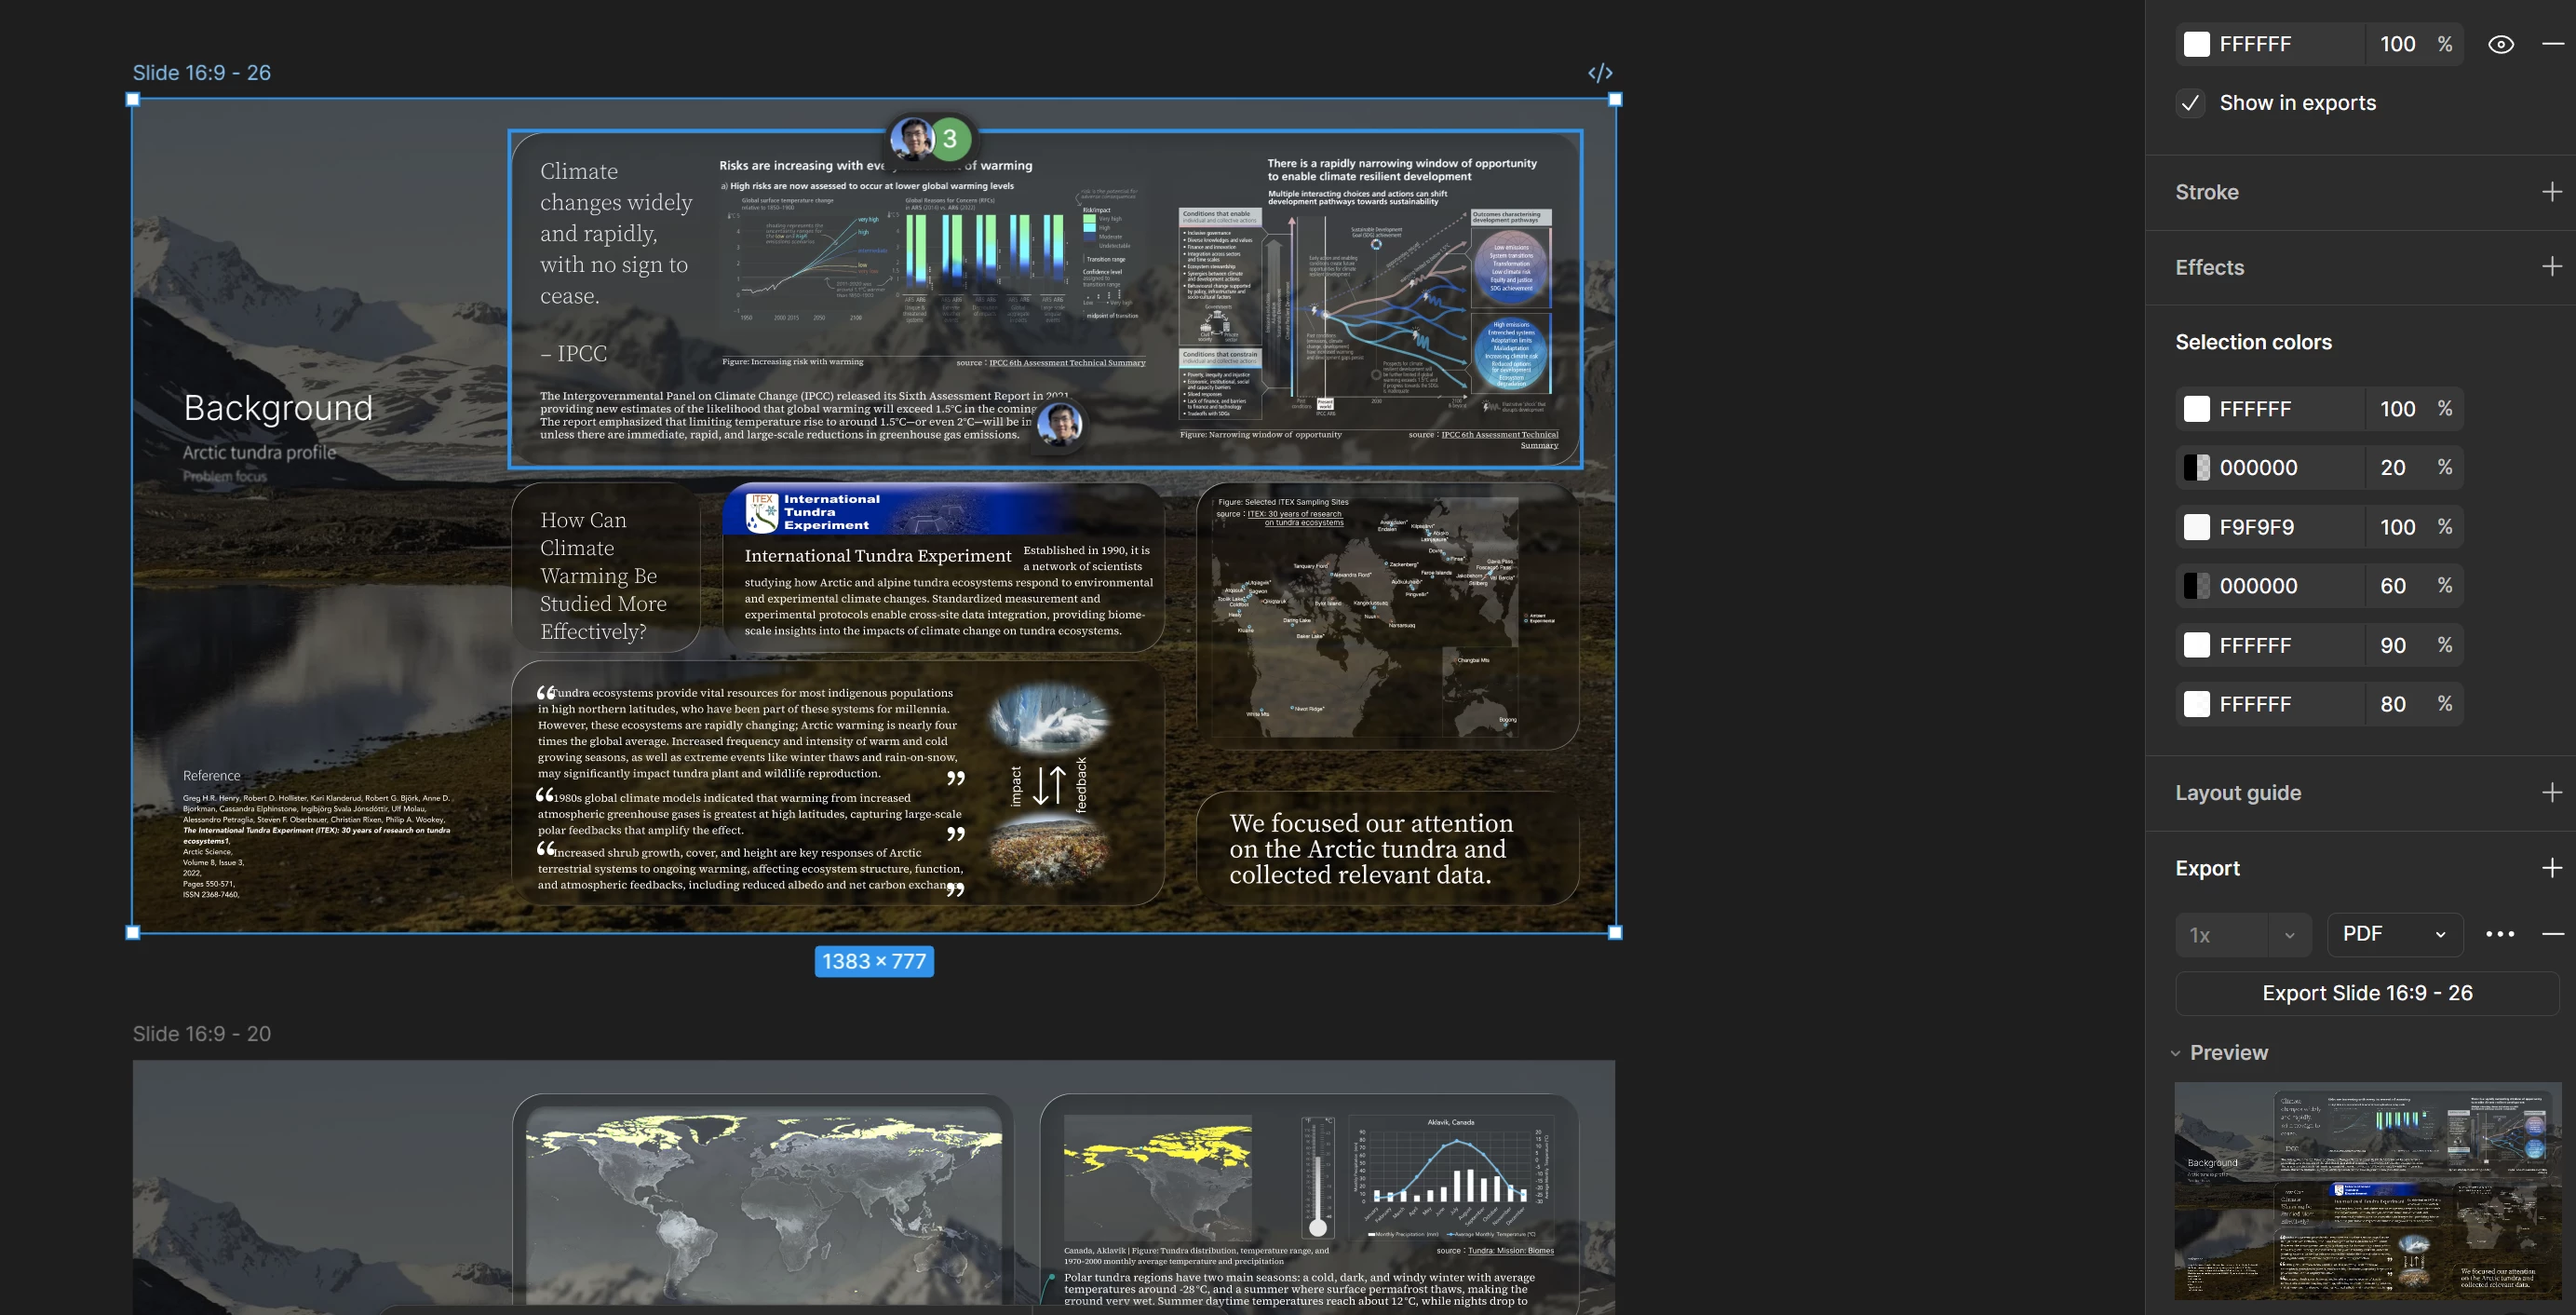Remove the PDF export setting
The image size is (2576, 1315).
(x=2553, y=934)
